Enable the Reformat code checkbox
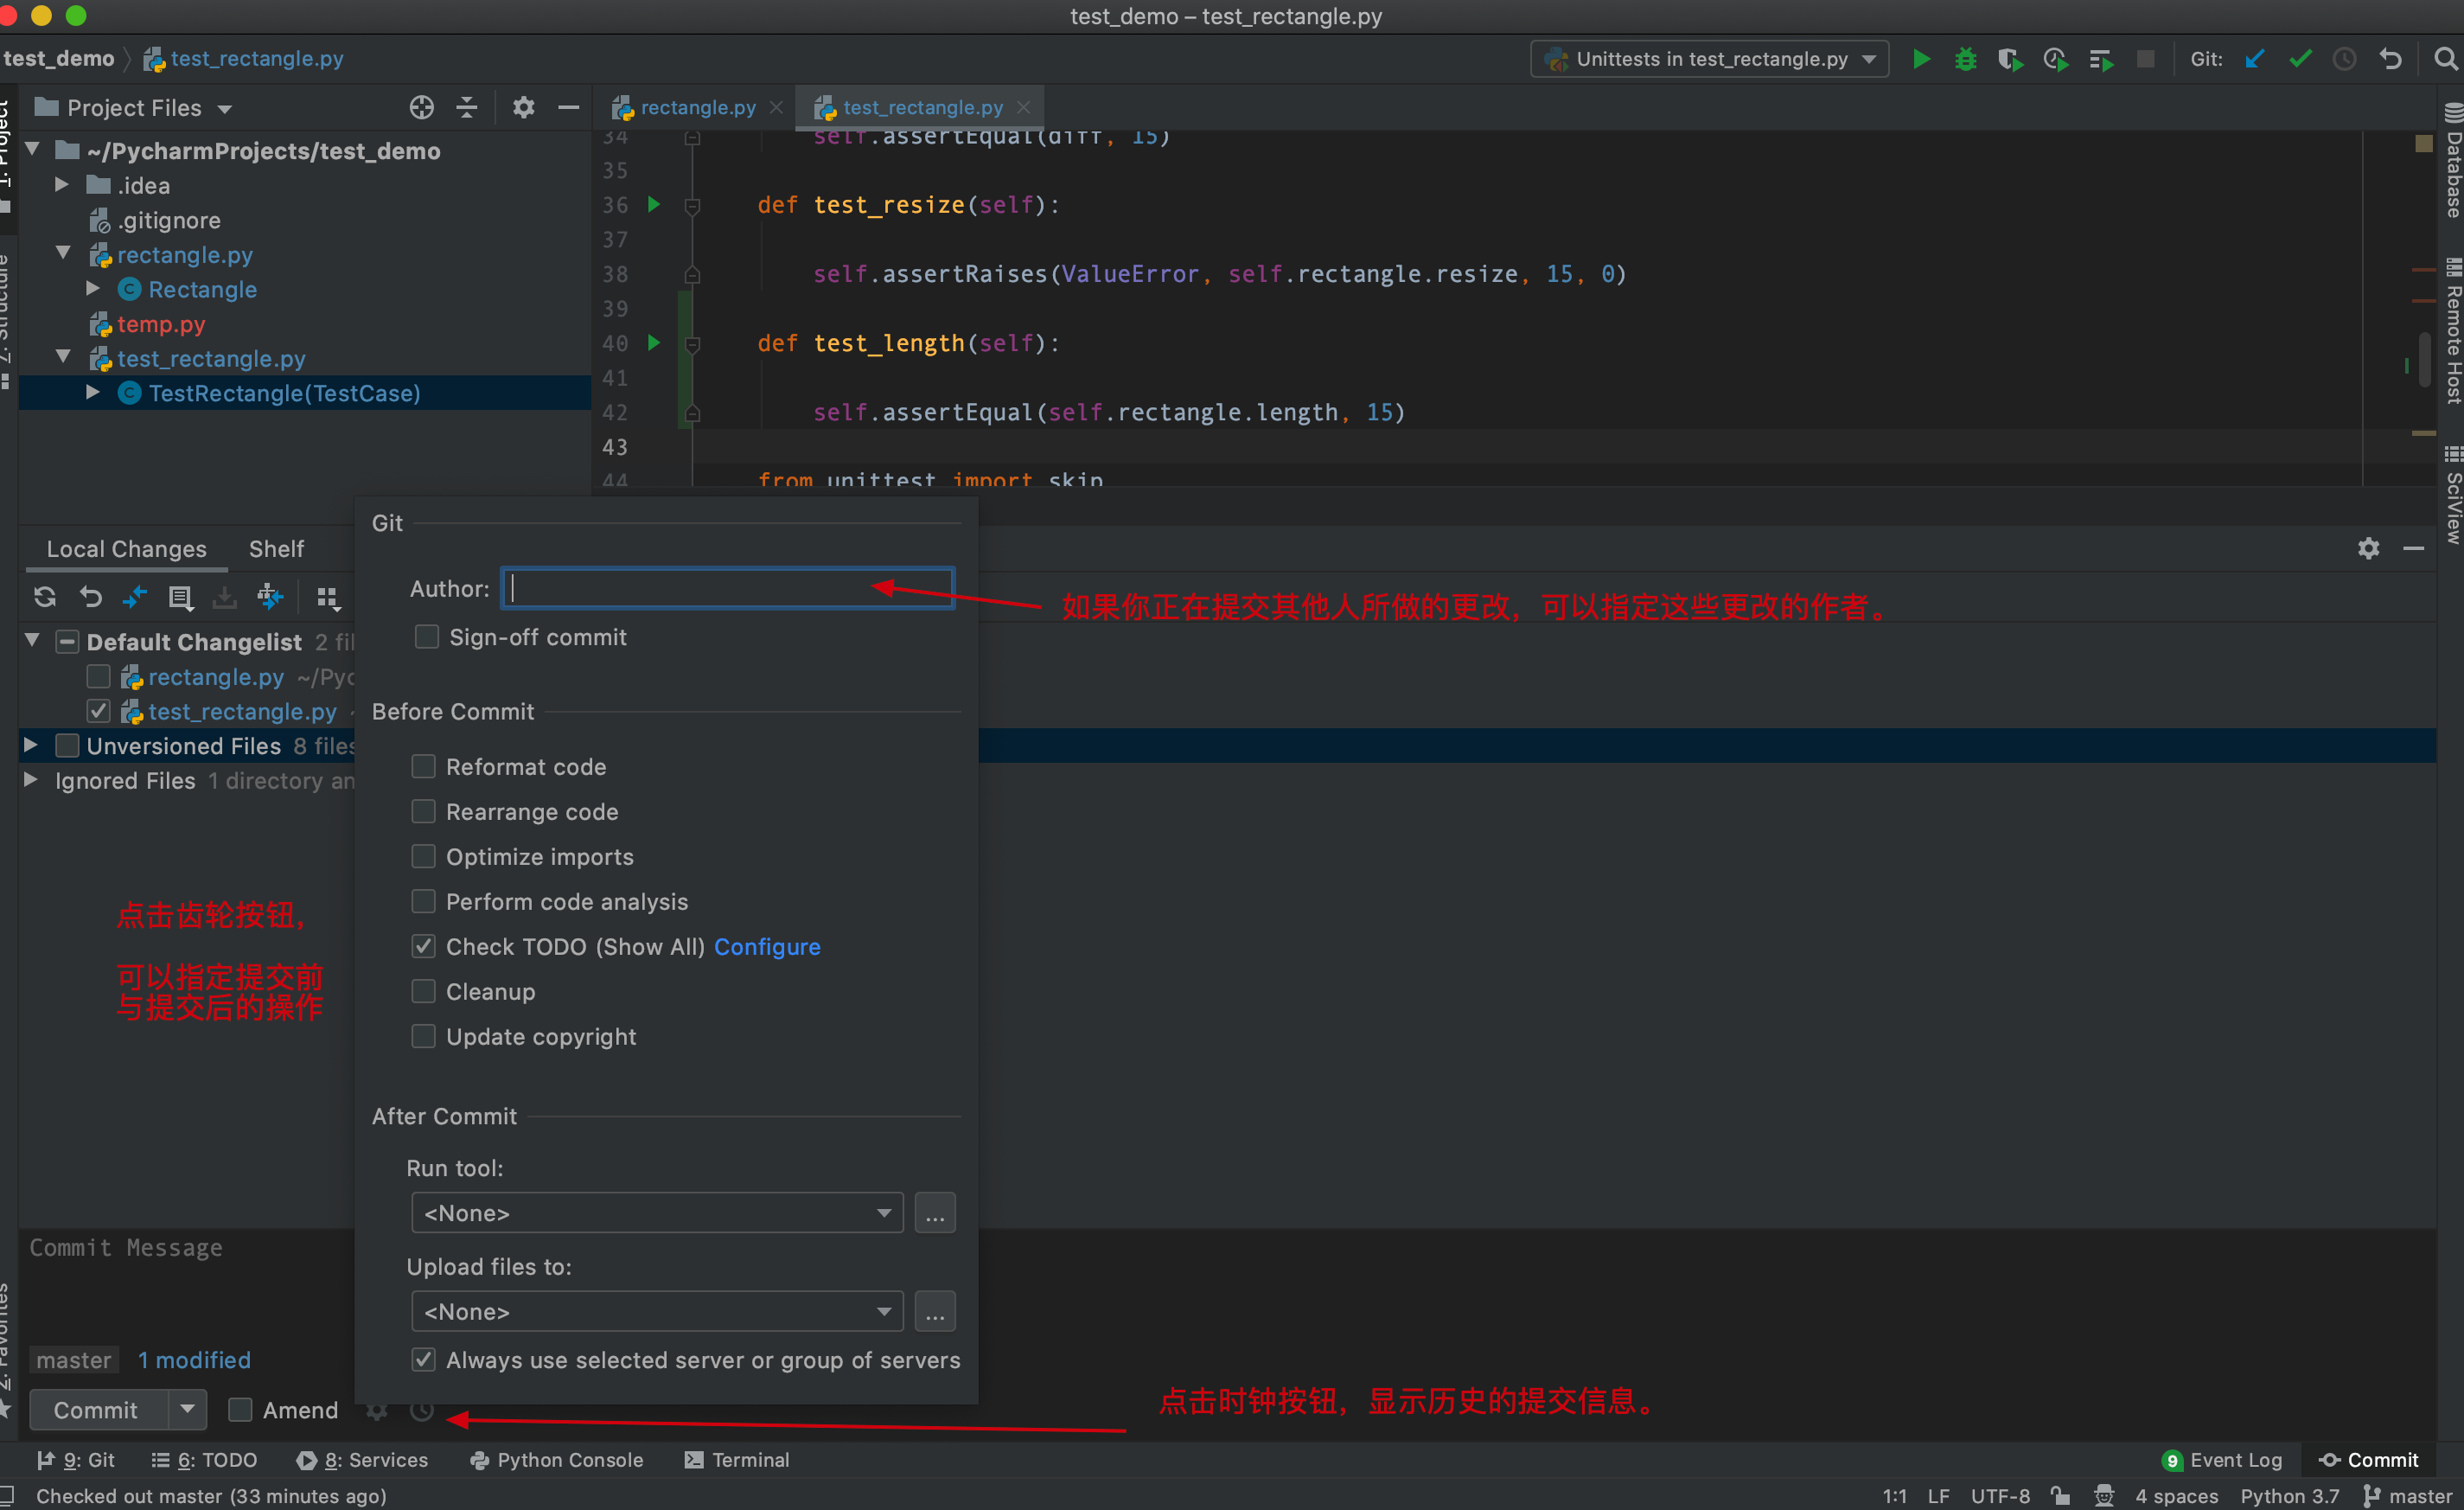This screenshot has height=1510, width=2464. point(424,766)
